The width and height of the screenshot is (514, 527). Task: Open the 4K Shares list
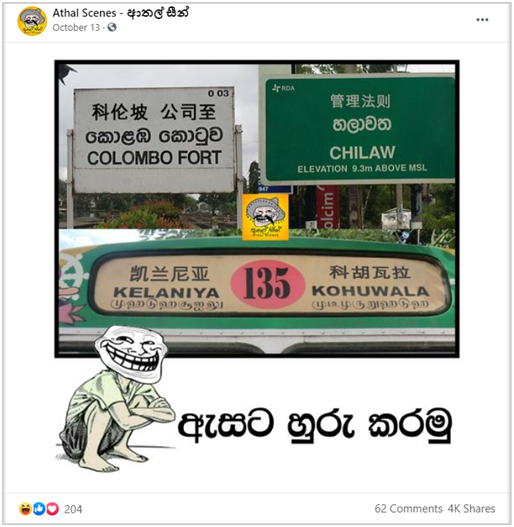click(471, 509)
